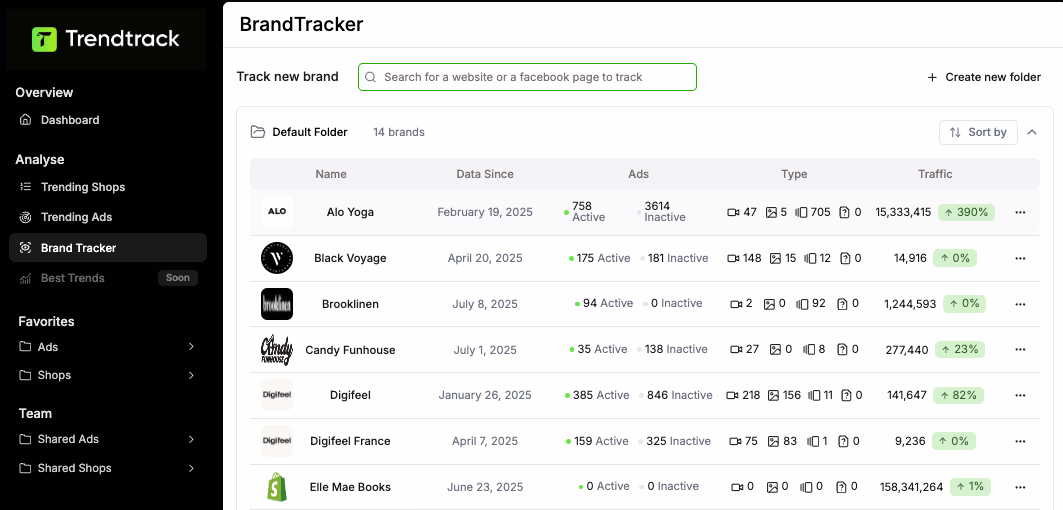This screenshot has width=1063, height=510.
Task: Click the search magnifier icon
Action: coord(370,77)
